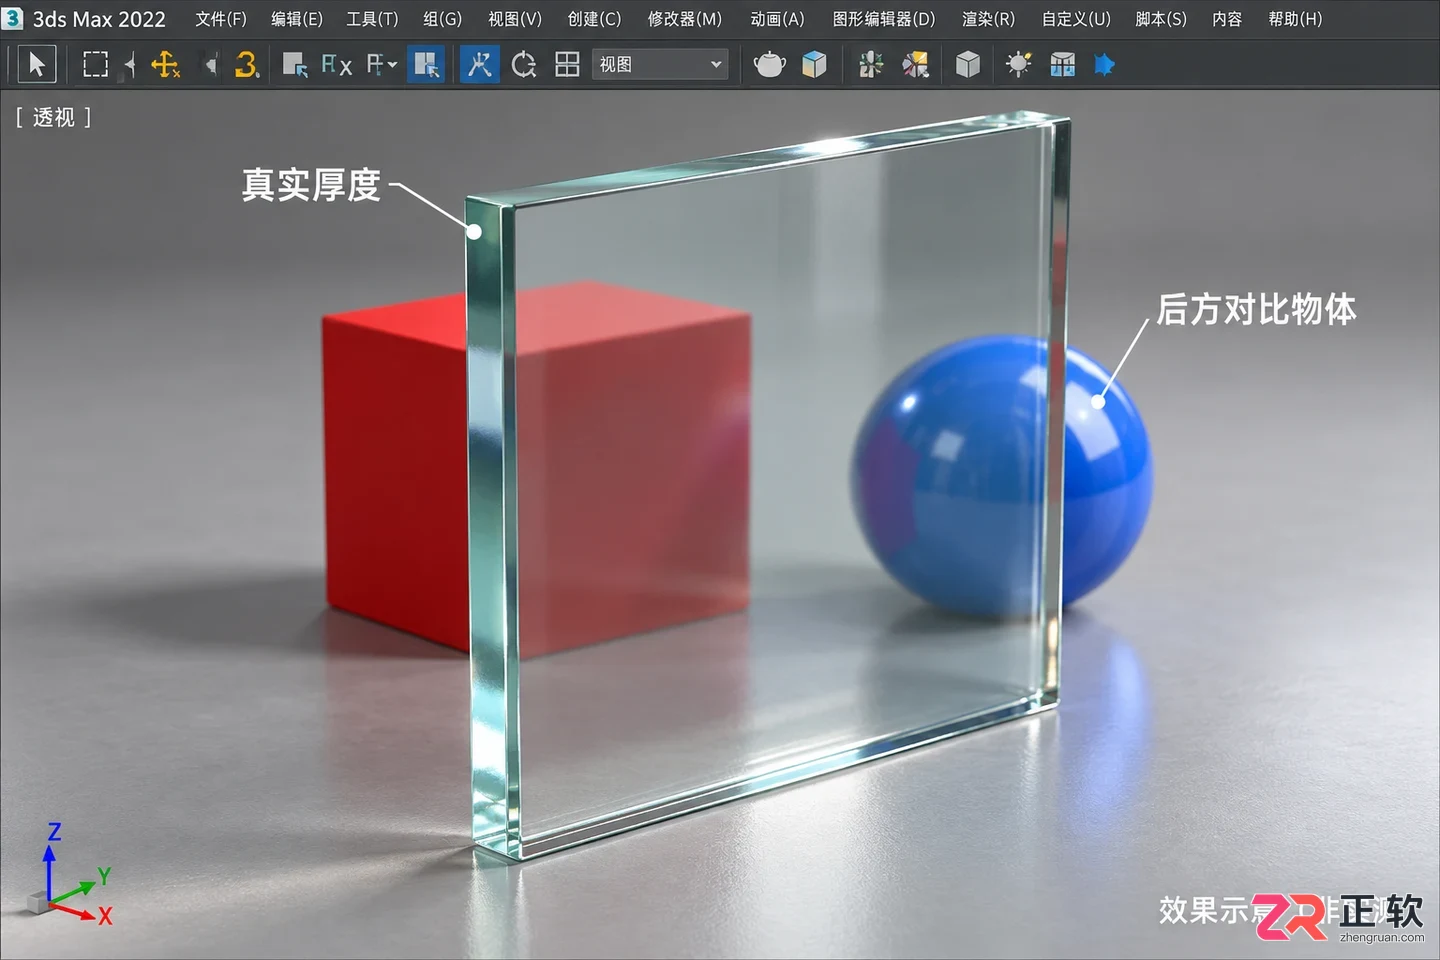The height and width of the screenshot is (960, 1440).
Task: Click the 3ds Max application logo icon
Action: (12, 18)
